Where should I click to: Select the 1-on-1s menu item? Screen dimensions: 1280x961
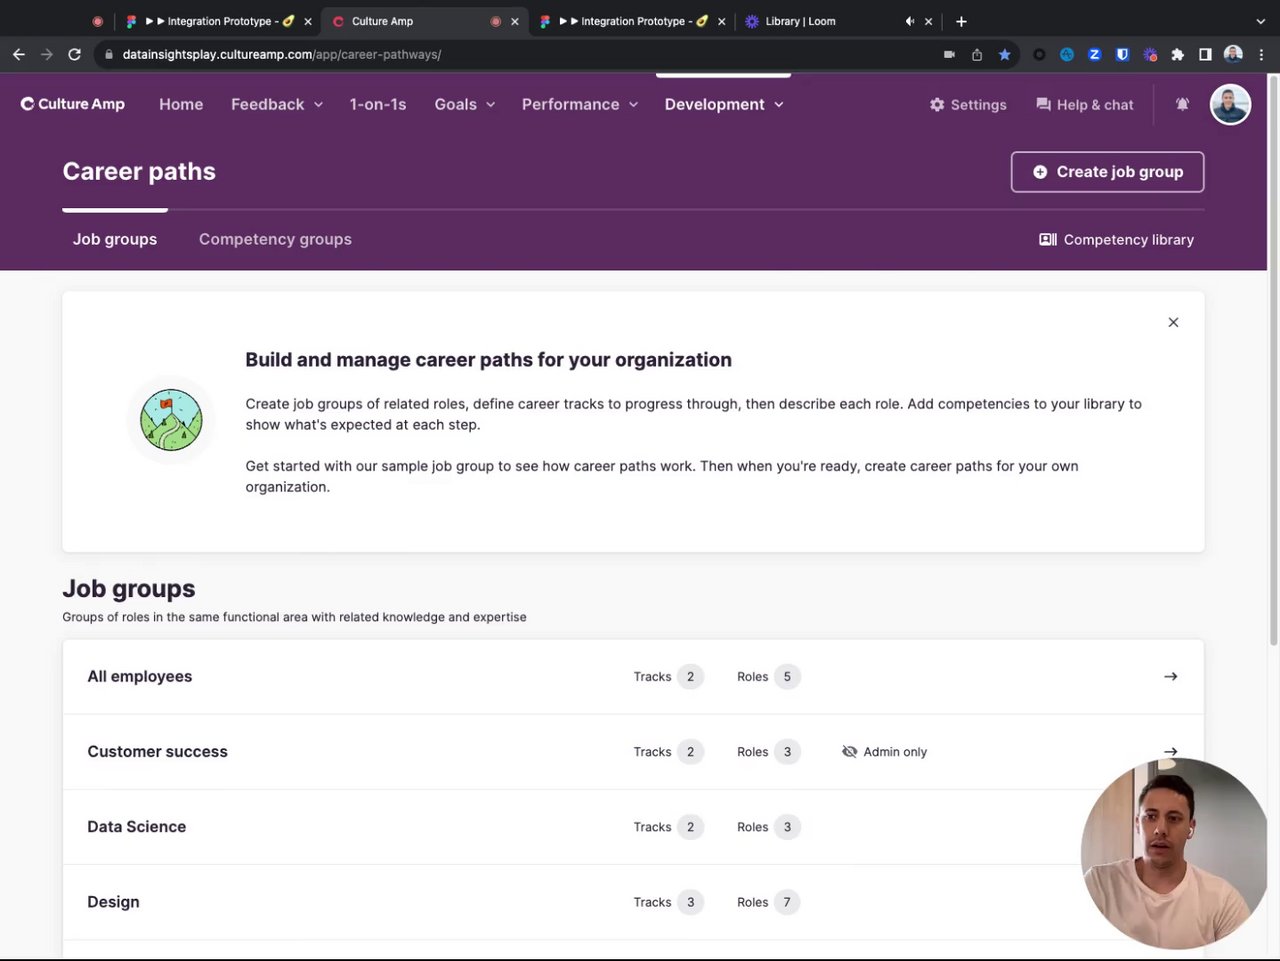tap(378, 104)
